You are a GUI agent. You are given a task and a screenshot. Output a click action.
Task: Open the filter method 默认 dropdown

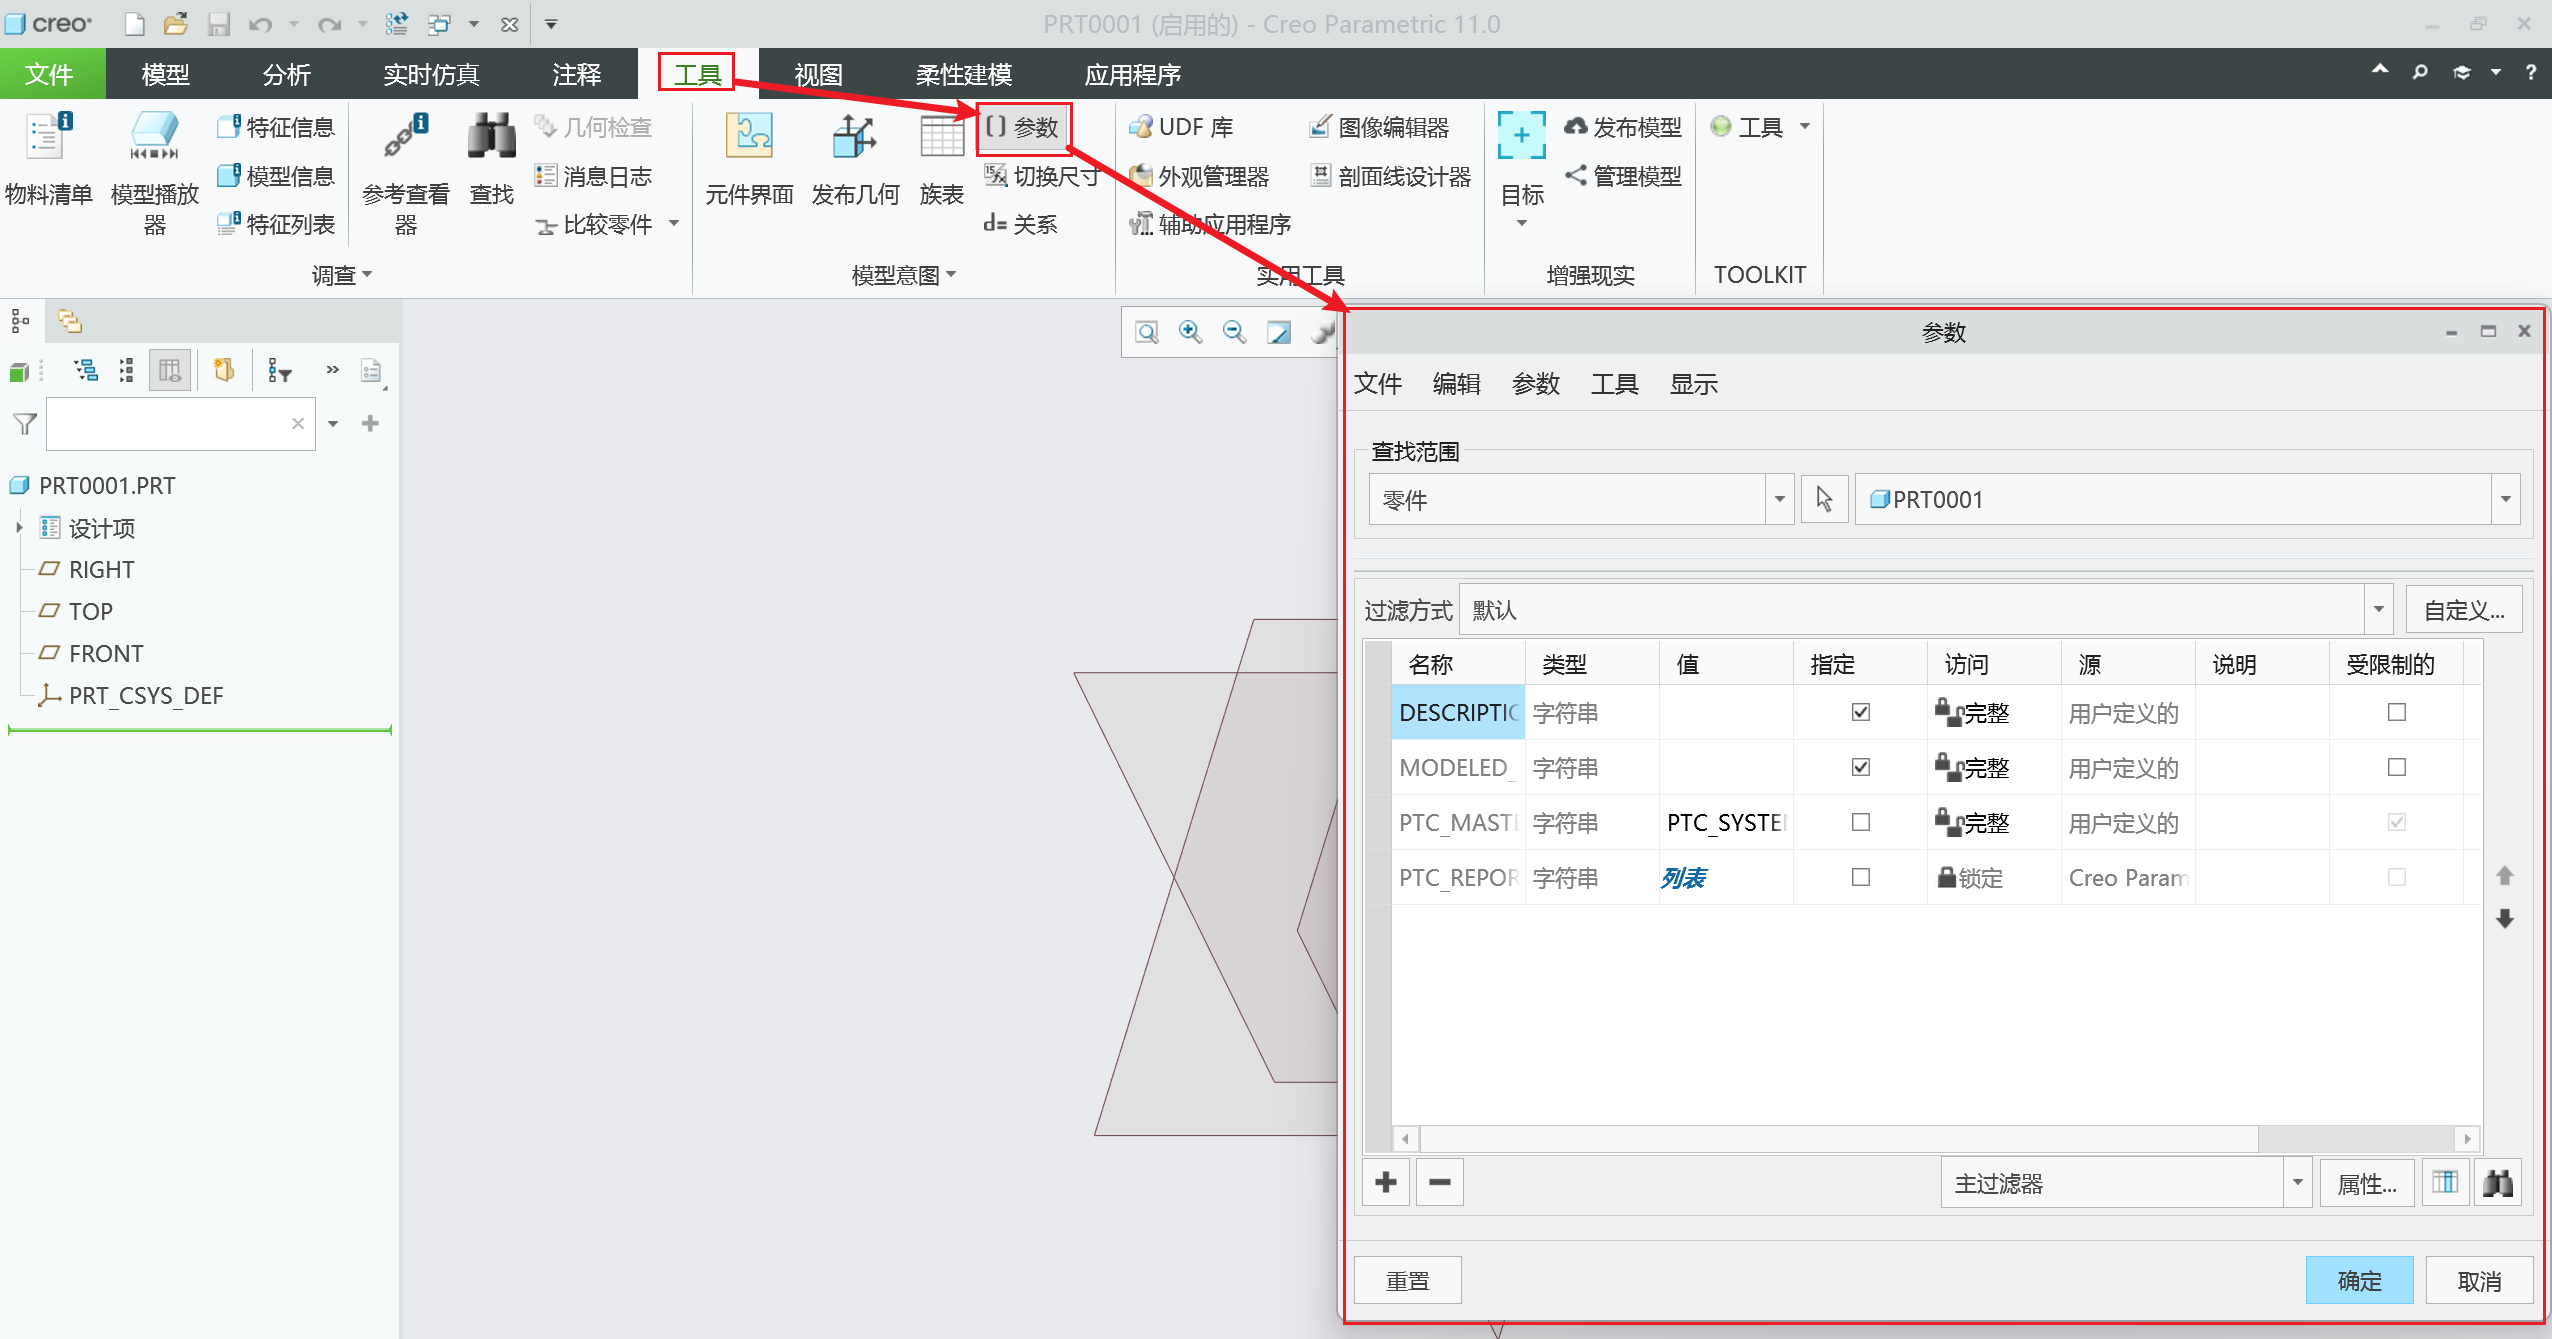(2379, 609)
